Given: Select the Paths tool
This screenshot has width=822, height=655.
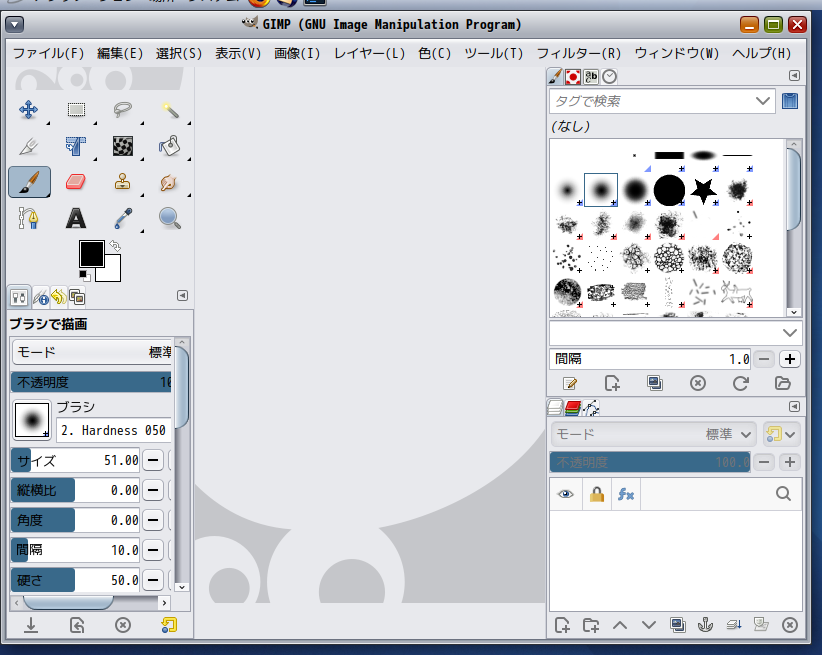Looking at the screenshot, I should coord(29,218).
